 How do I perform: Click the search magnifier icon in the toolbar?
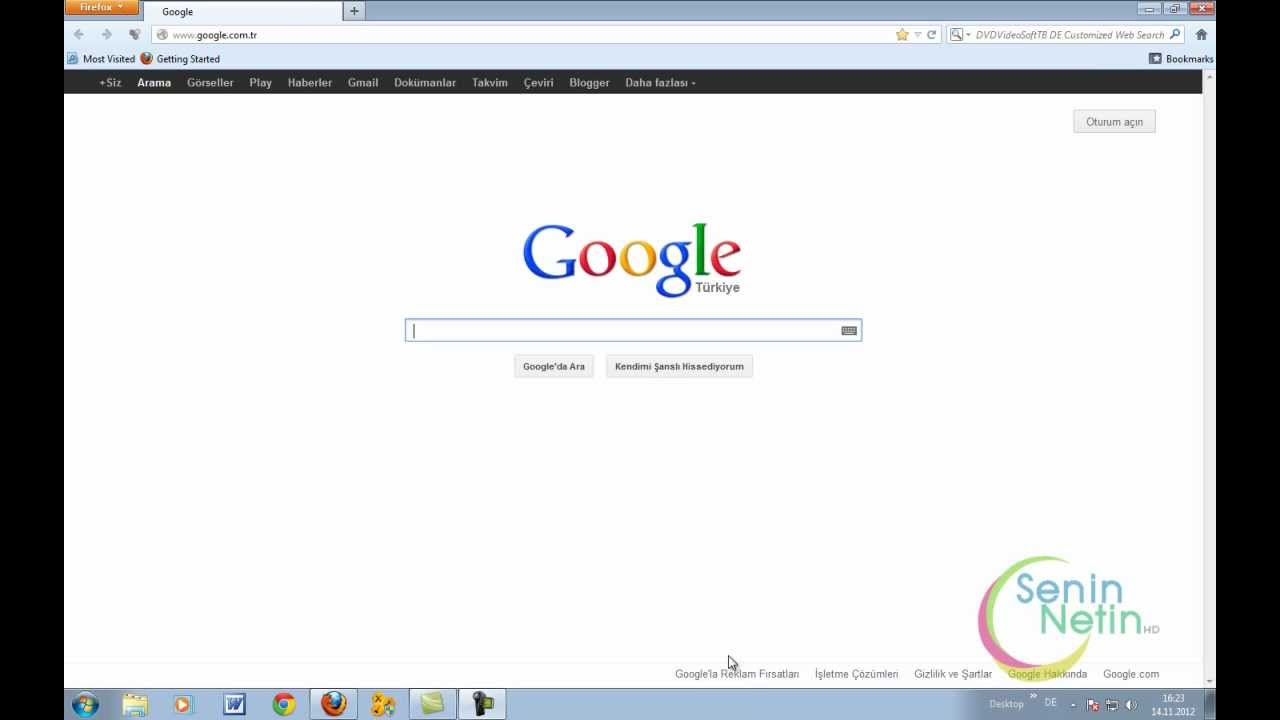(x=1175, y=35)
